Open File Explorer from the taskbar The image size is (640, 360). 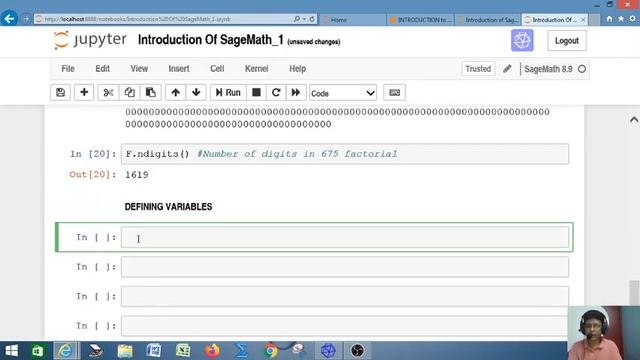pos(125,351)
